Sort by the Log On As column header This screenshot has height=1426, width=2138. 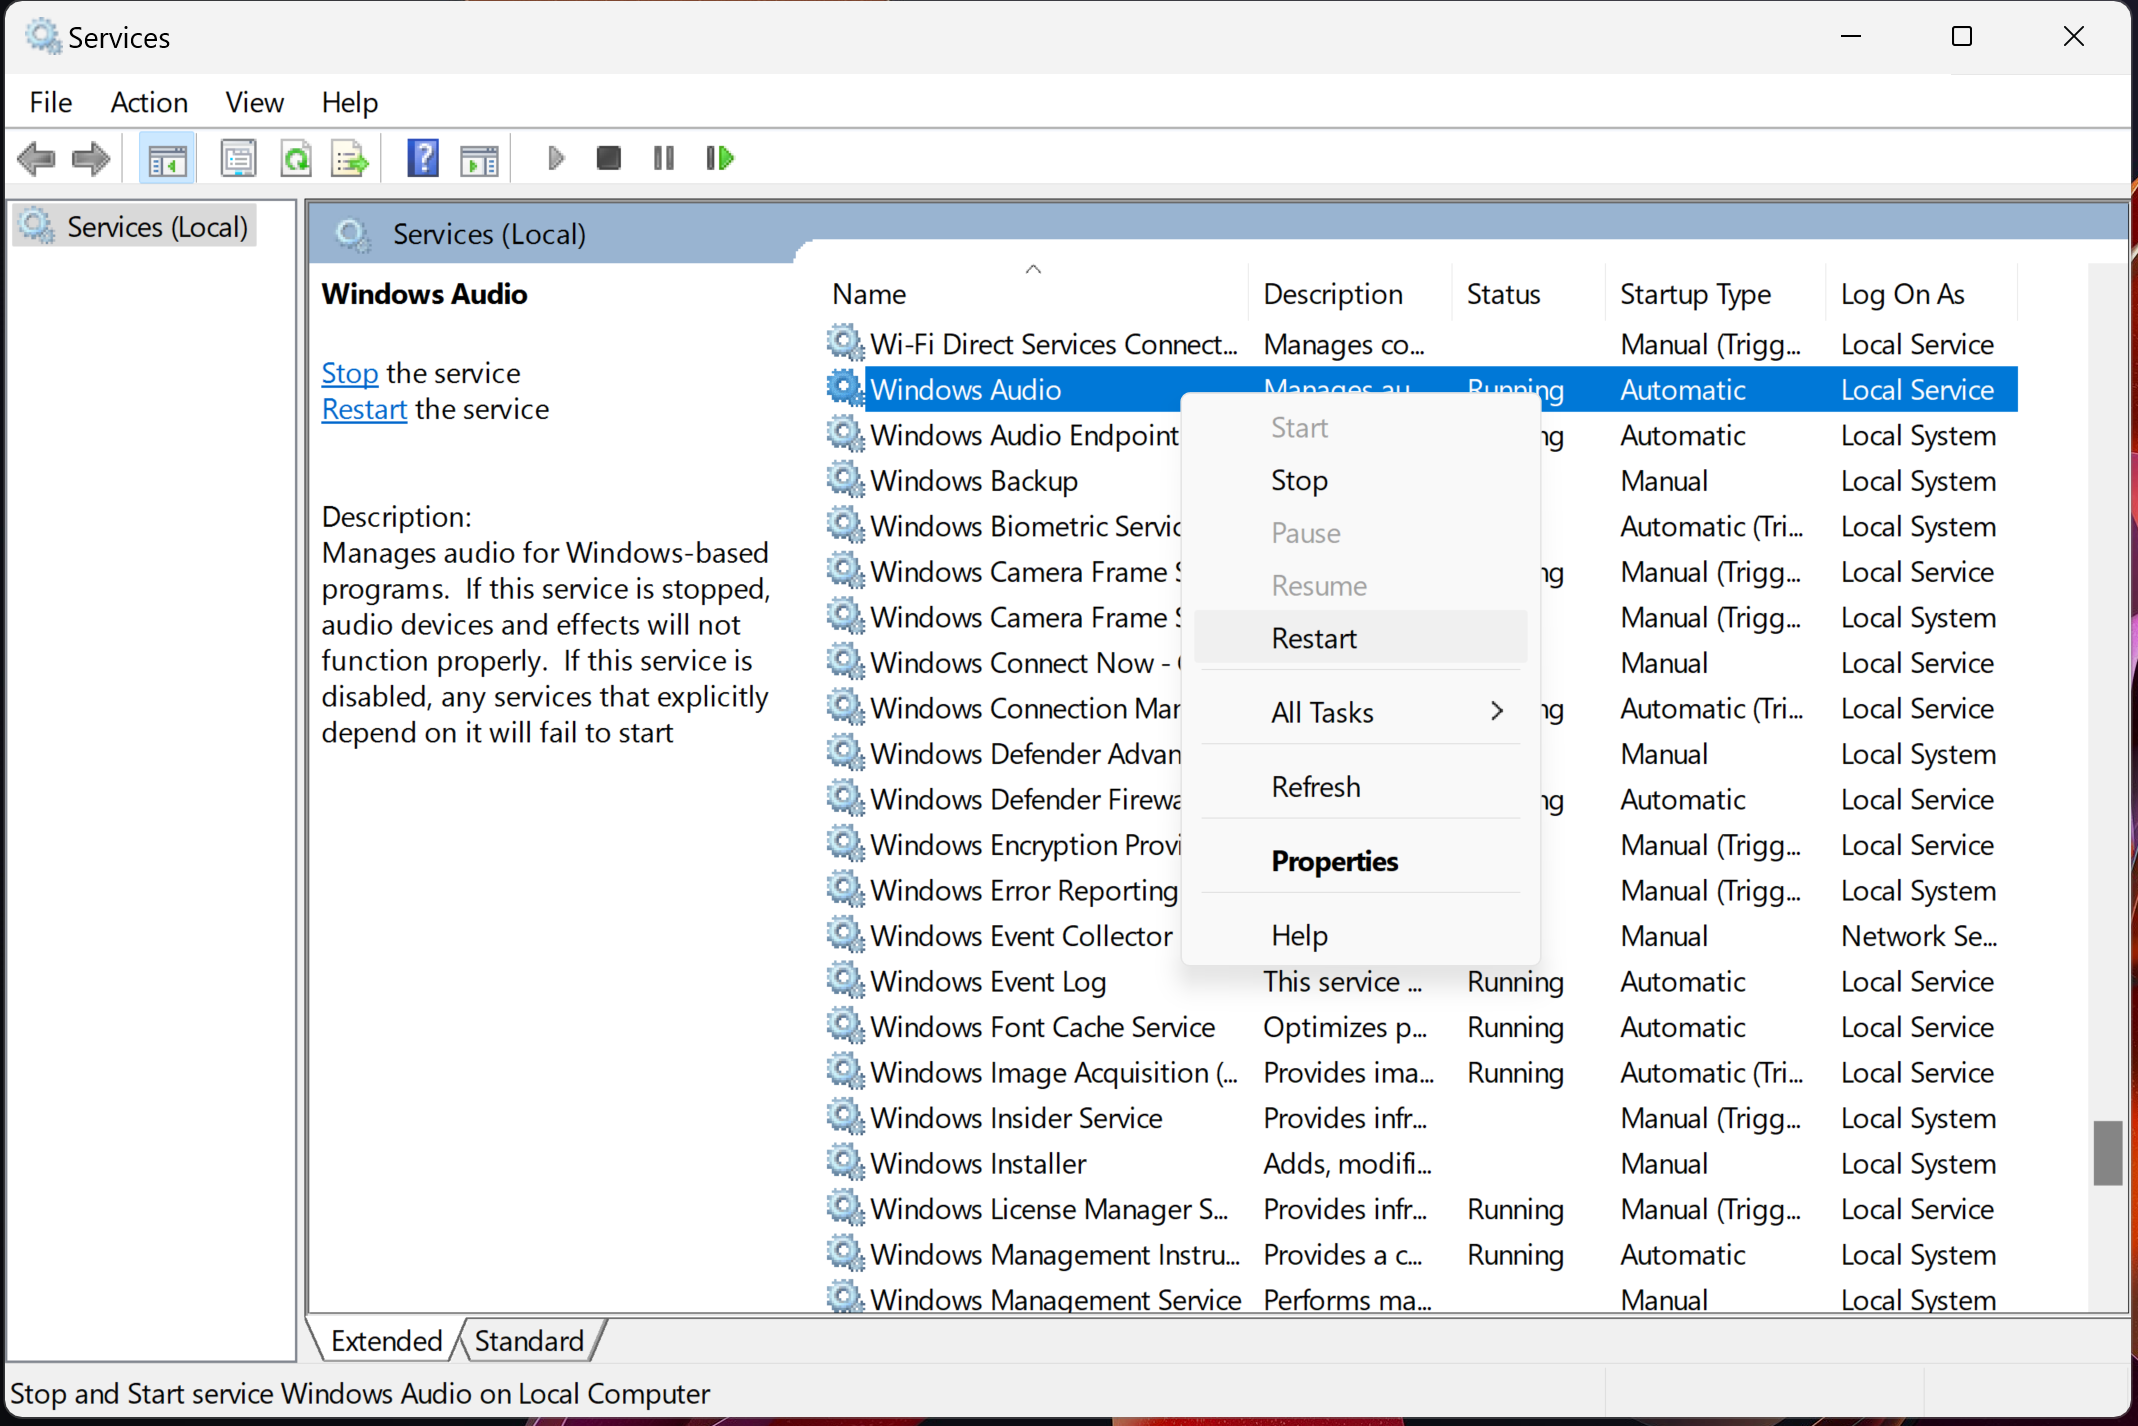tap(1921, 293)
